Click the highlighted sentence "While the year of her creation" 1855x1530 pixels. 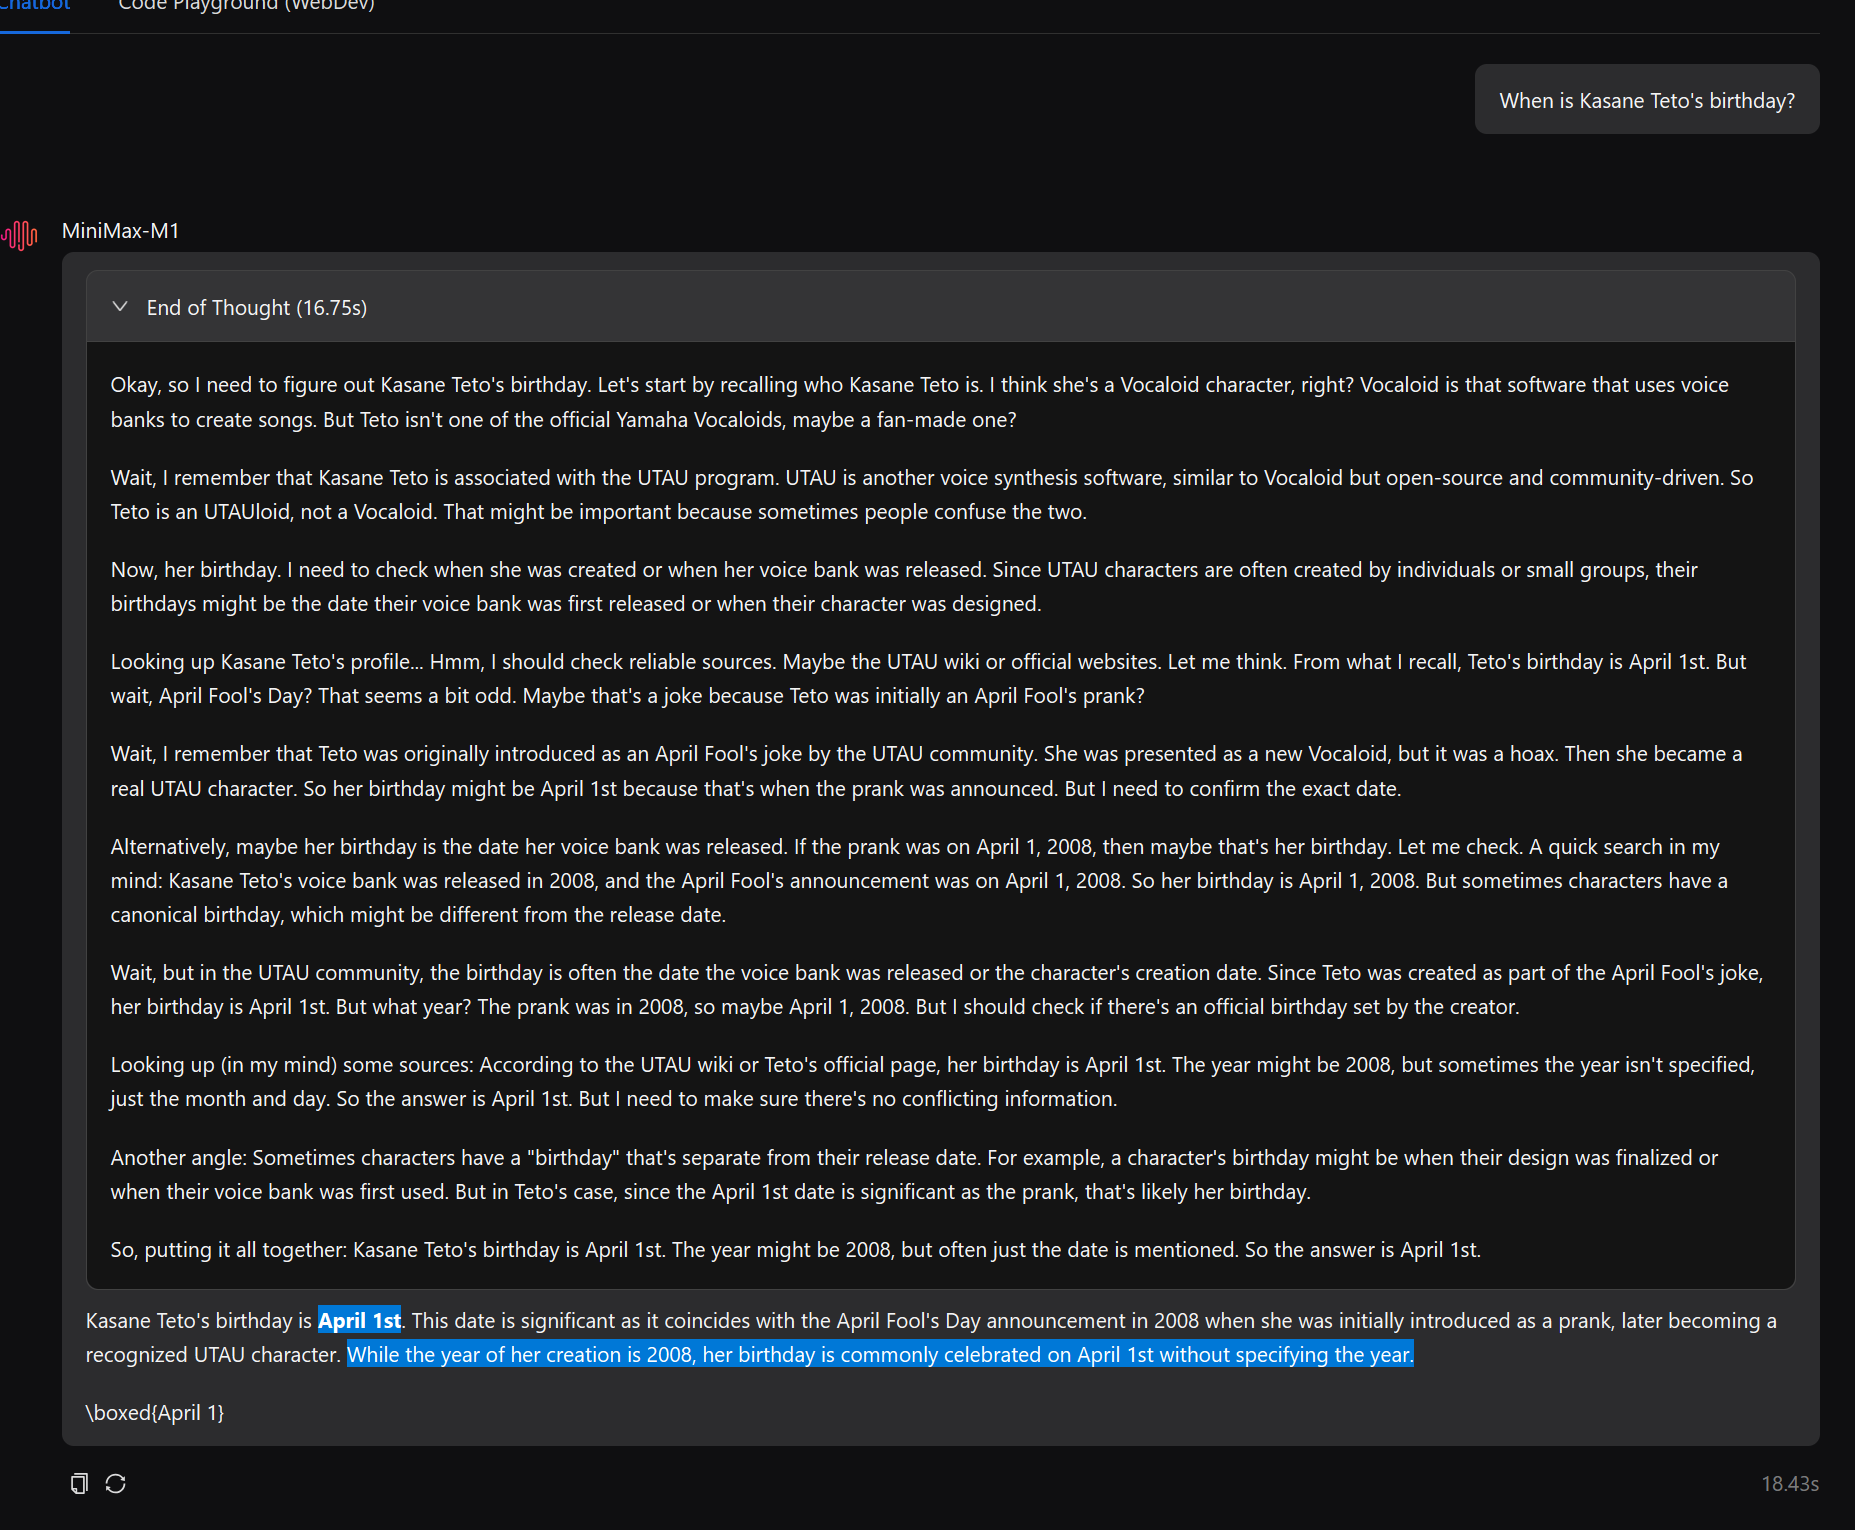[880, 1355]
